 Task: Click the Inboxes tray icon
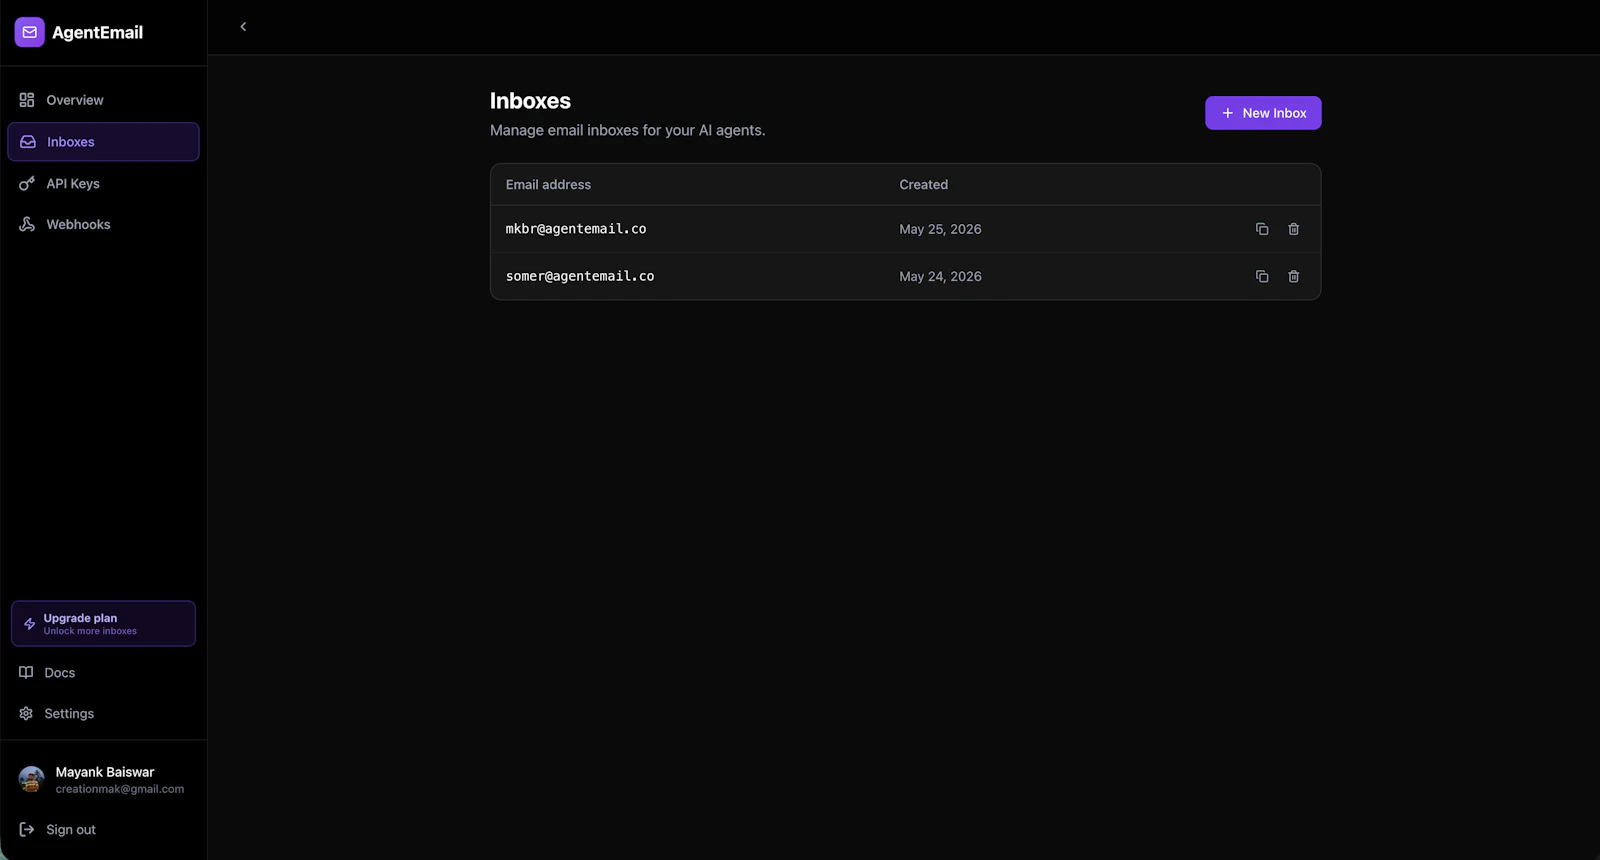pos(28,142)
